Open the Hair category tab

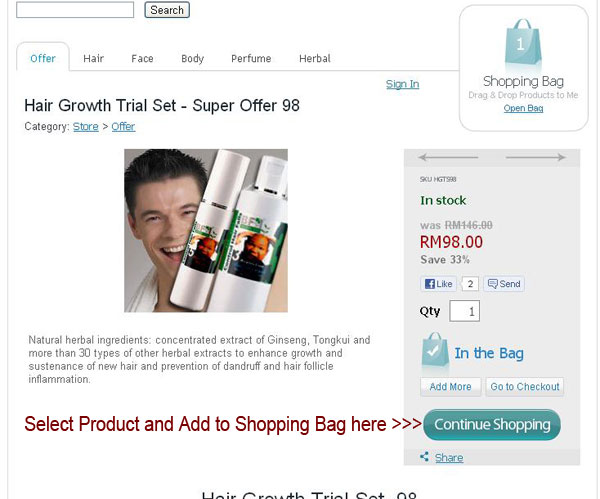coord(93,59)
